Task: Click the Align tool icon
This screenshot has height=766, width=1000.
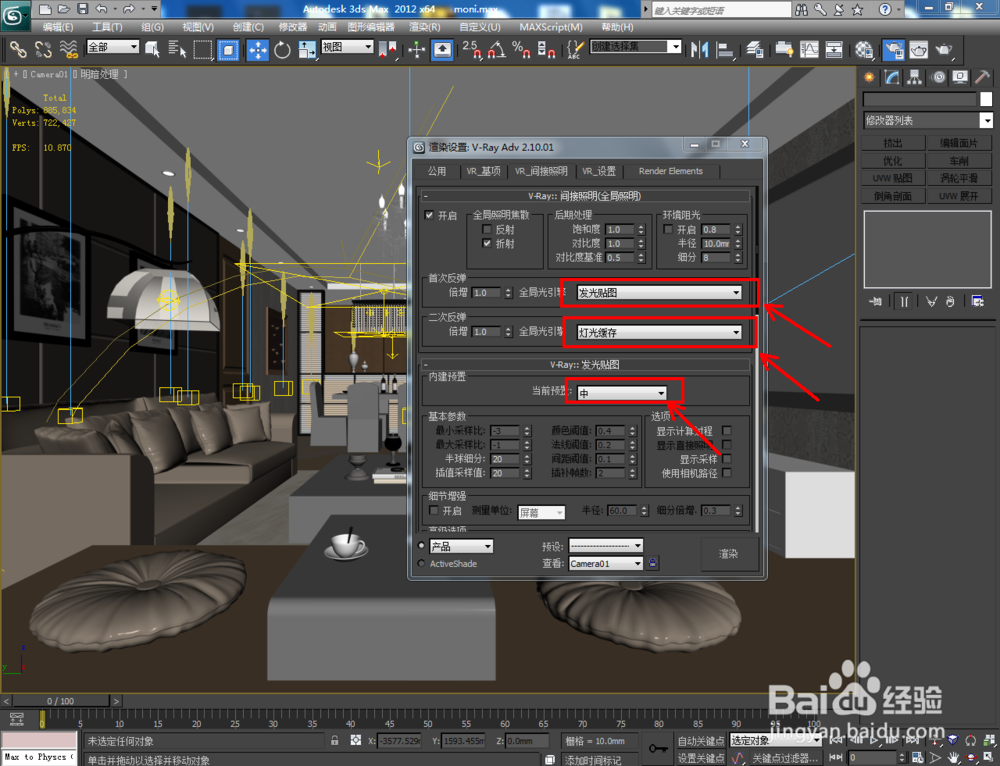Action: click(x=725, y=50)
